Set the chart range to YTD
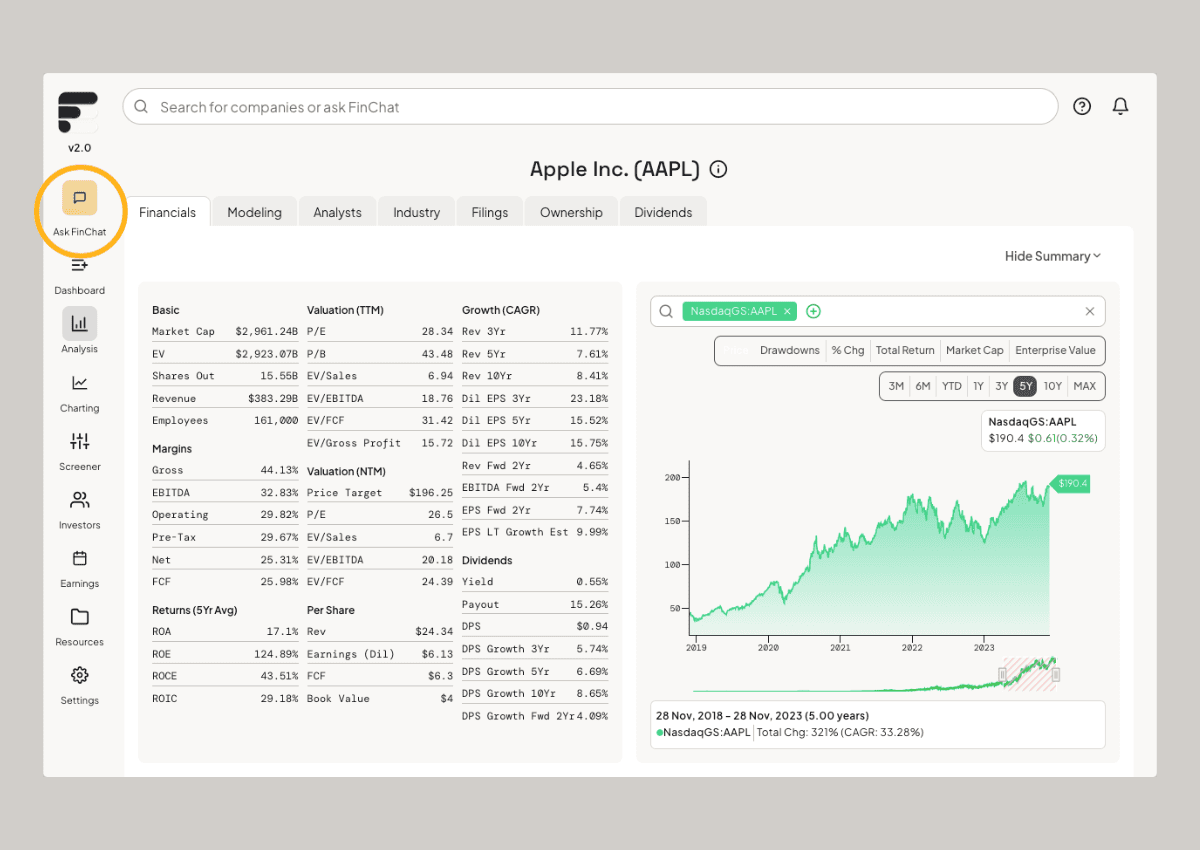 click(952, 386)
